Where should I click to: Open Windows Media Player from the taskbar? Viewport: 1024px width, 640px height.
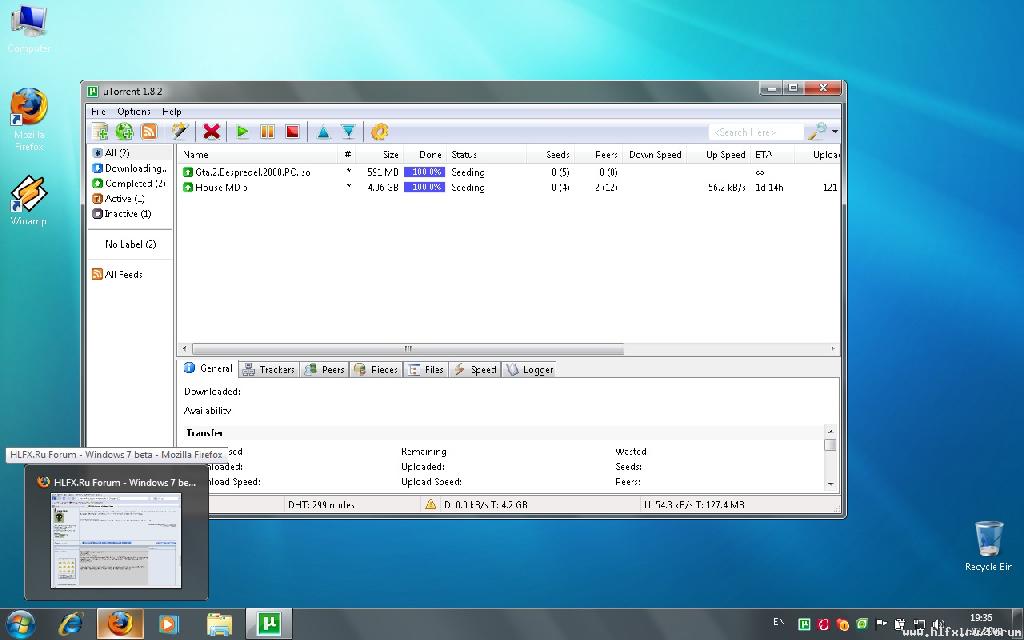[168, 624]
